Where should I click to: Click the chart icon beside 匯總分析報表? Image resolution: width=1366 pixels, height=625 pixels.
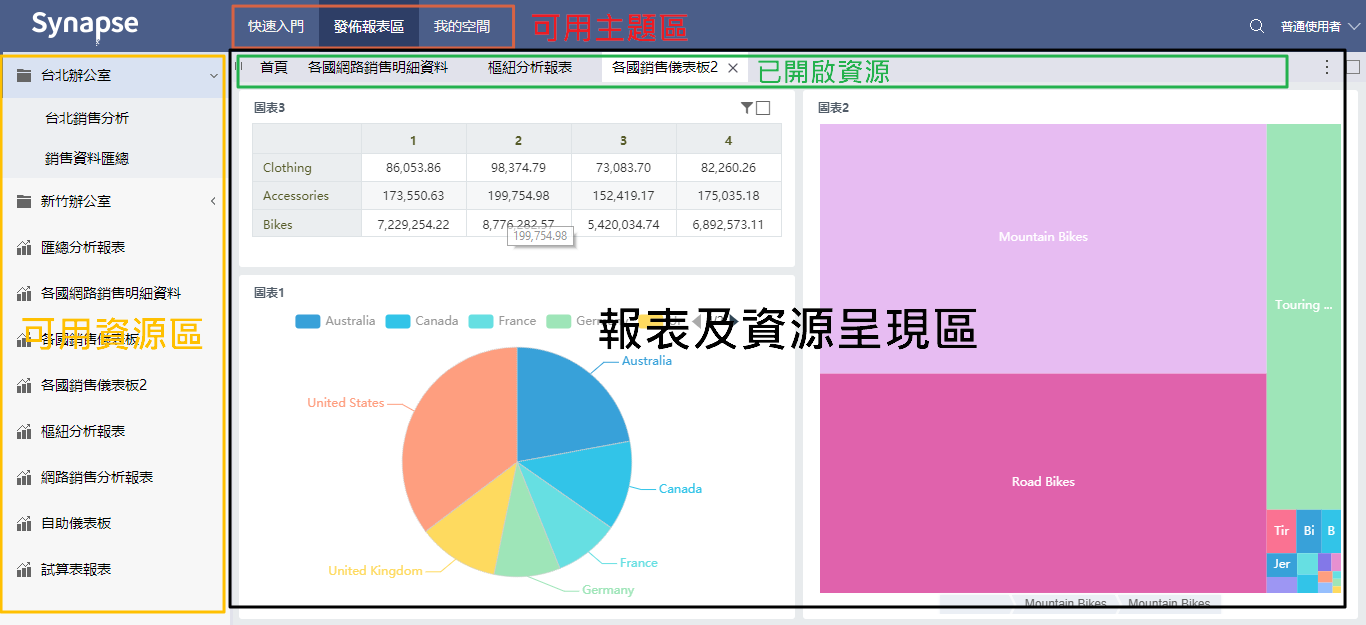[x=24, y=248]
